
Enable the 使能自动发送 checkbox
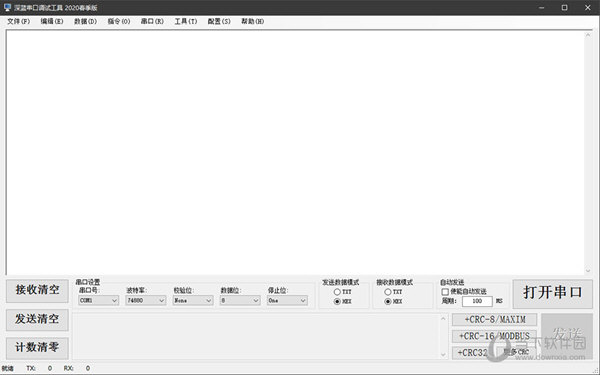[464, 292]
